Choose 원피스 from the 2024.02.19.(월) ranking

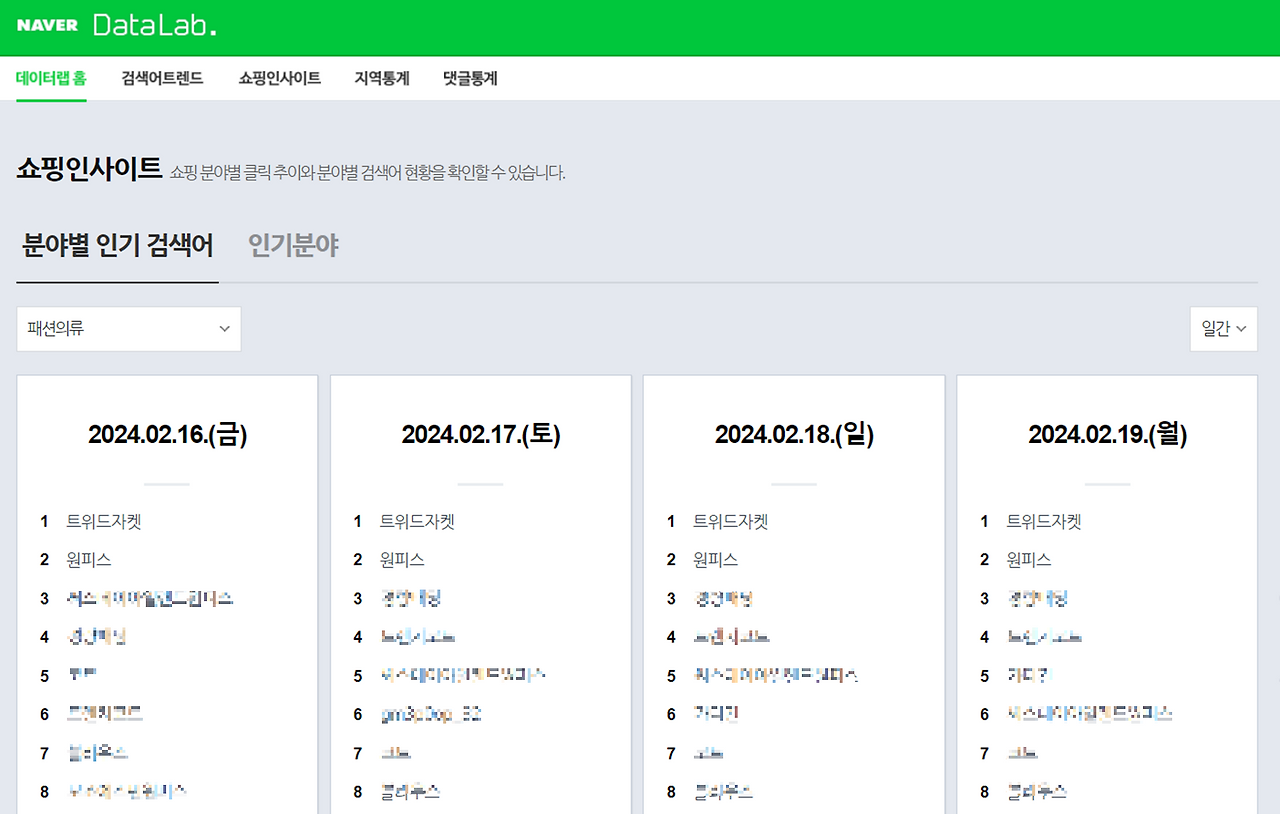1029,560
